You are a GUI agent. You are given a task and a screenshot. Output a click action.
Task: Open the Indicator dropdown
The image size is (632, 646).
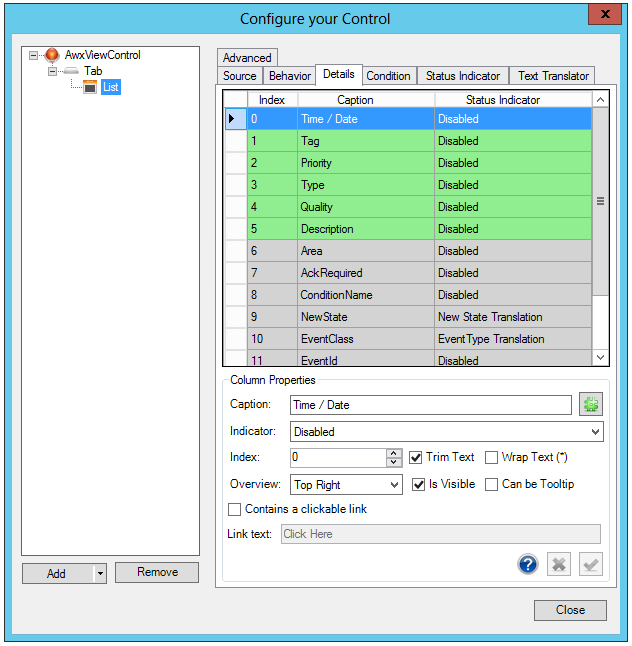[x=596, y=432]
